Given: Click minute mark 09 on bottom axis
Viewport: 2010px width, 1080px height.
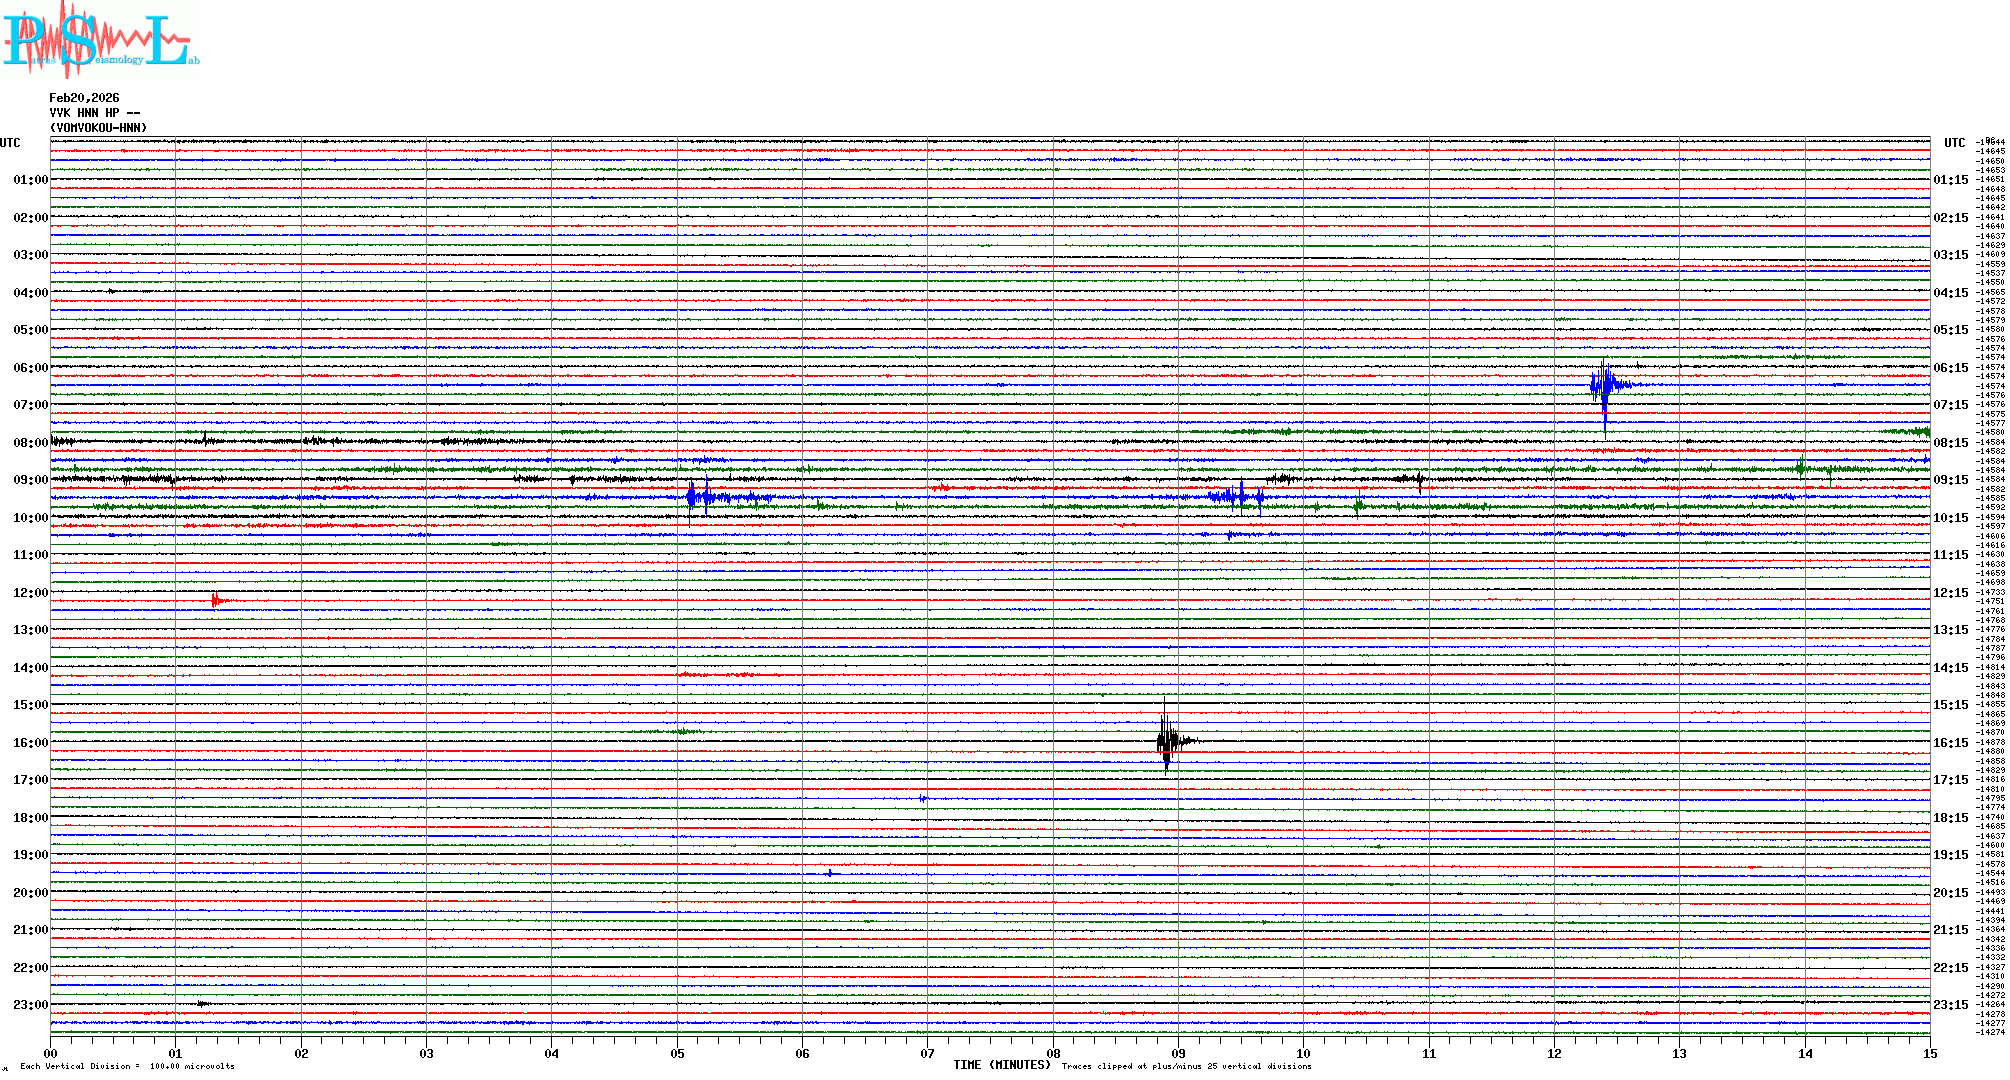Looking at the screenshot, I should tap(1178, 1053).
